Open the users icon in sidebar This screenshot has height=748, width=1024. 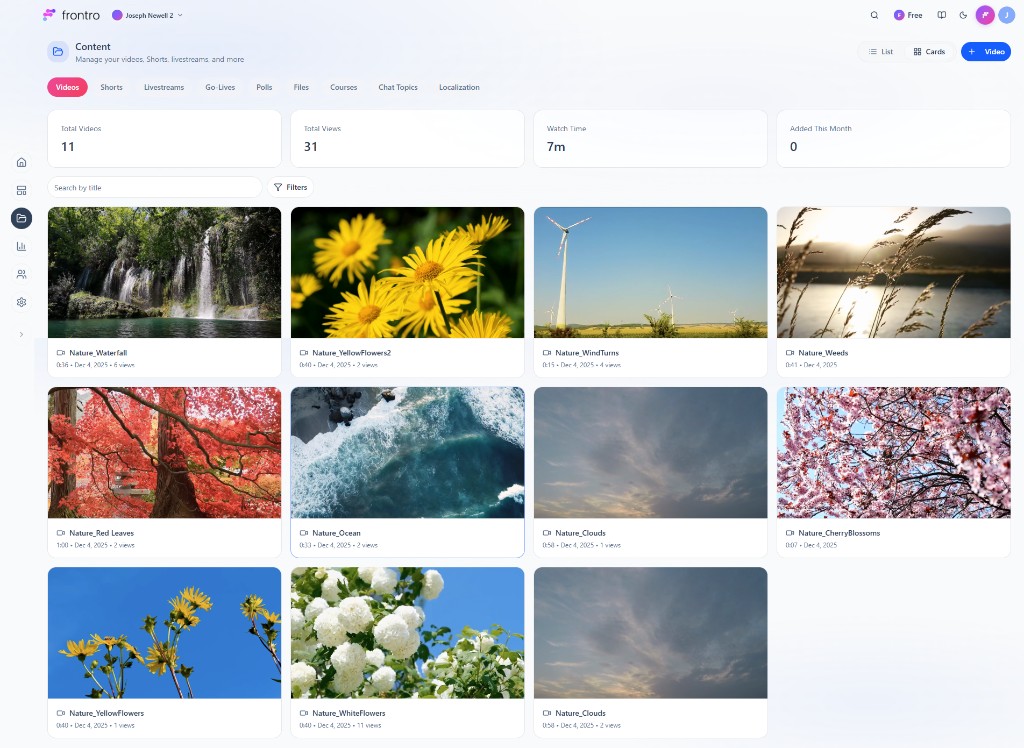21,274
